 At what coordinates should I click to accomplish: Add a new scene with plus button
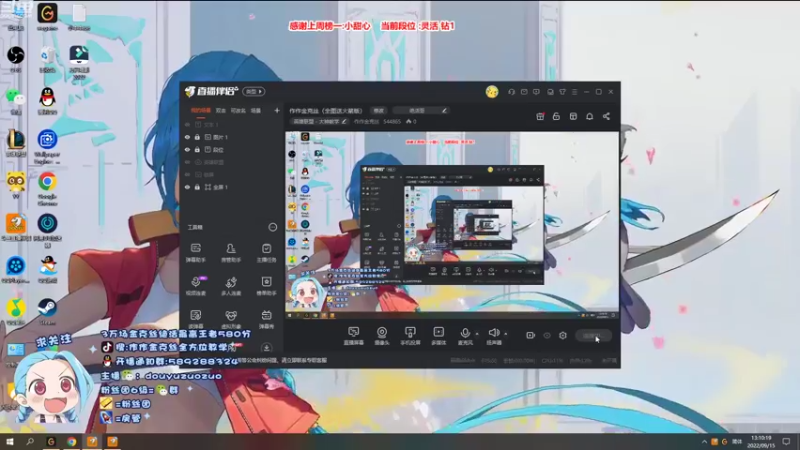coord(277,110)
